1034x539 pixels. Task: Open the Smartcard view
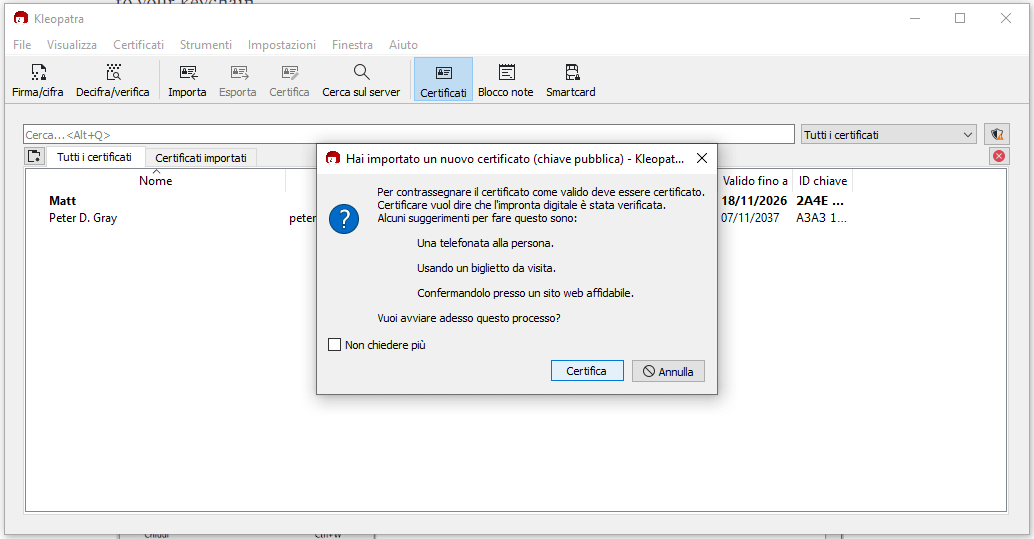click(x=570, y=80)
